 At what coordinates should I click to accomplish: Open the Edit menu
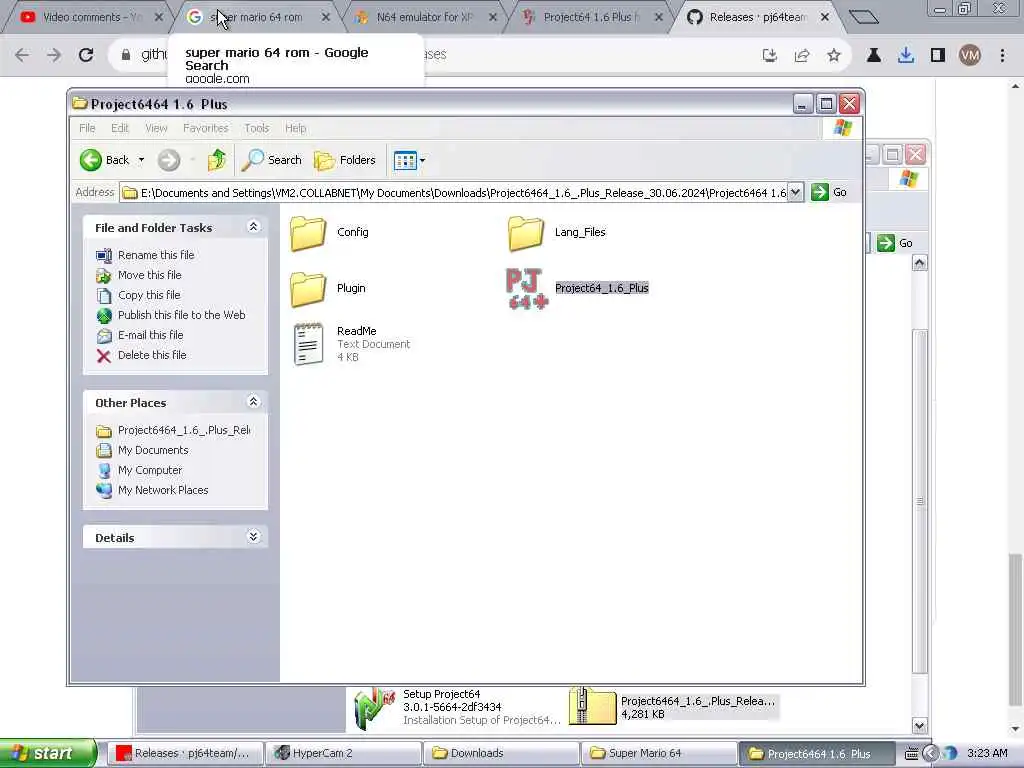coord(120,128)
